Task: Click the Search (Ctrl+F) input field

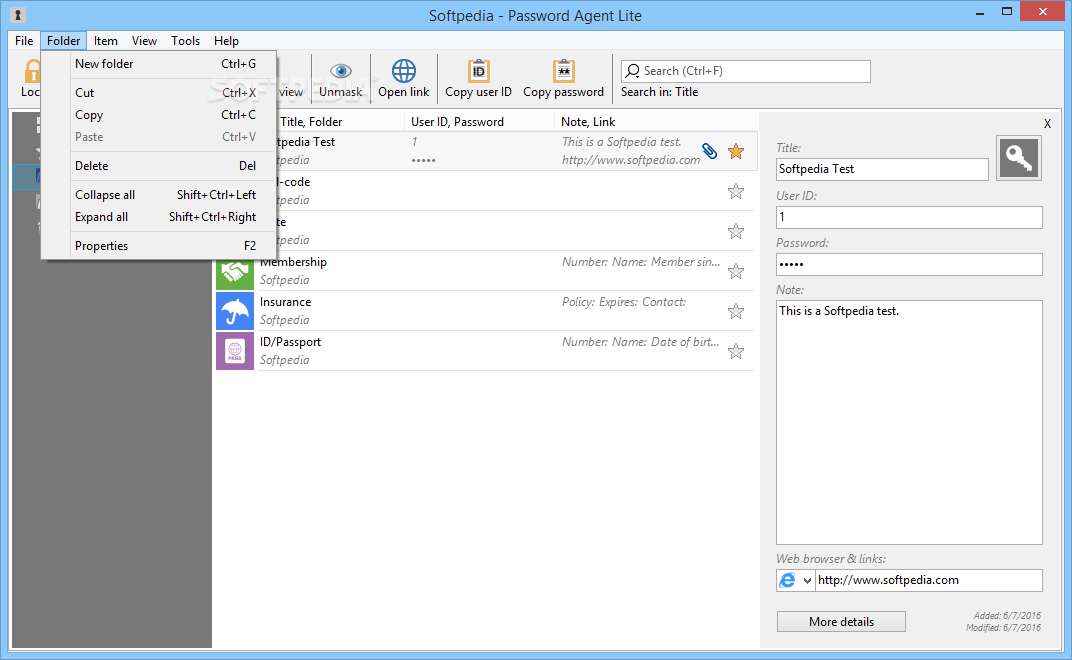Action: pyautogui.click(x=745, y=71)
